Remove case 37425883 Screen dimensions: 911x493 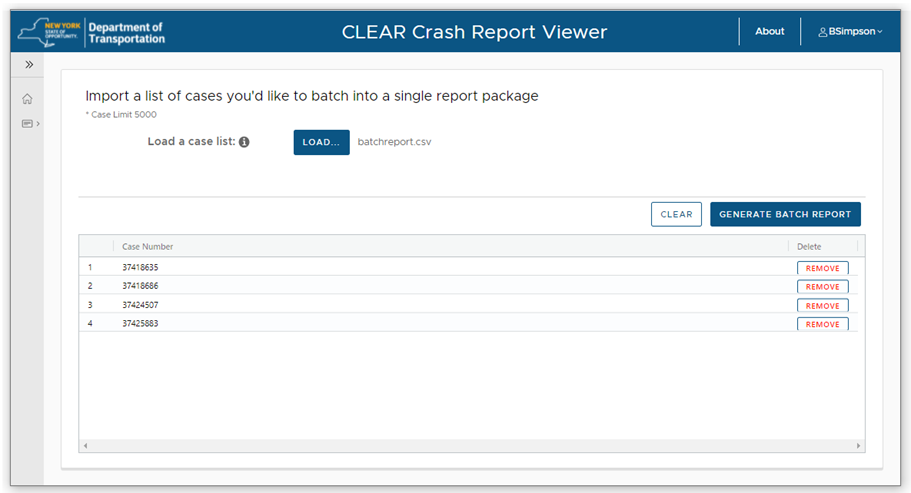(x=822, y=325)
